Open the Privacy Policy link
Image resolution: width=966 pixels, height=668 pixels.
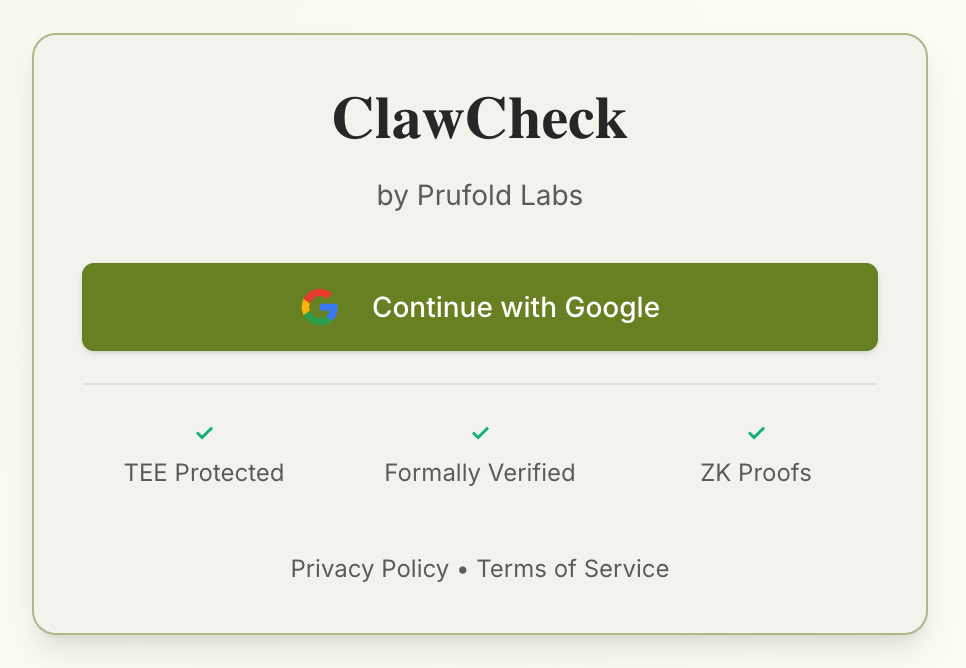pyautogui.click(x=369, y=569)
